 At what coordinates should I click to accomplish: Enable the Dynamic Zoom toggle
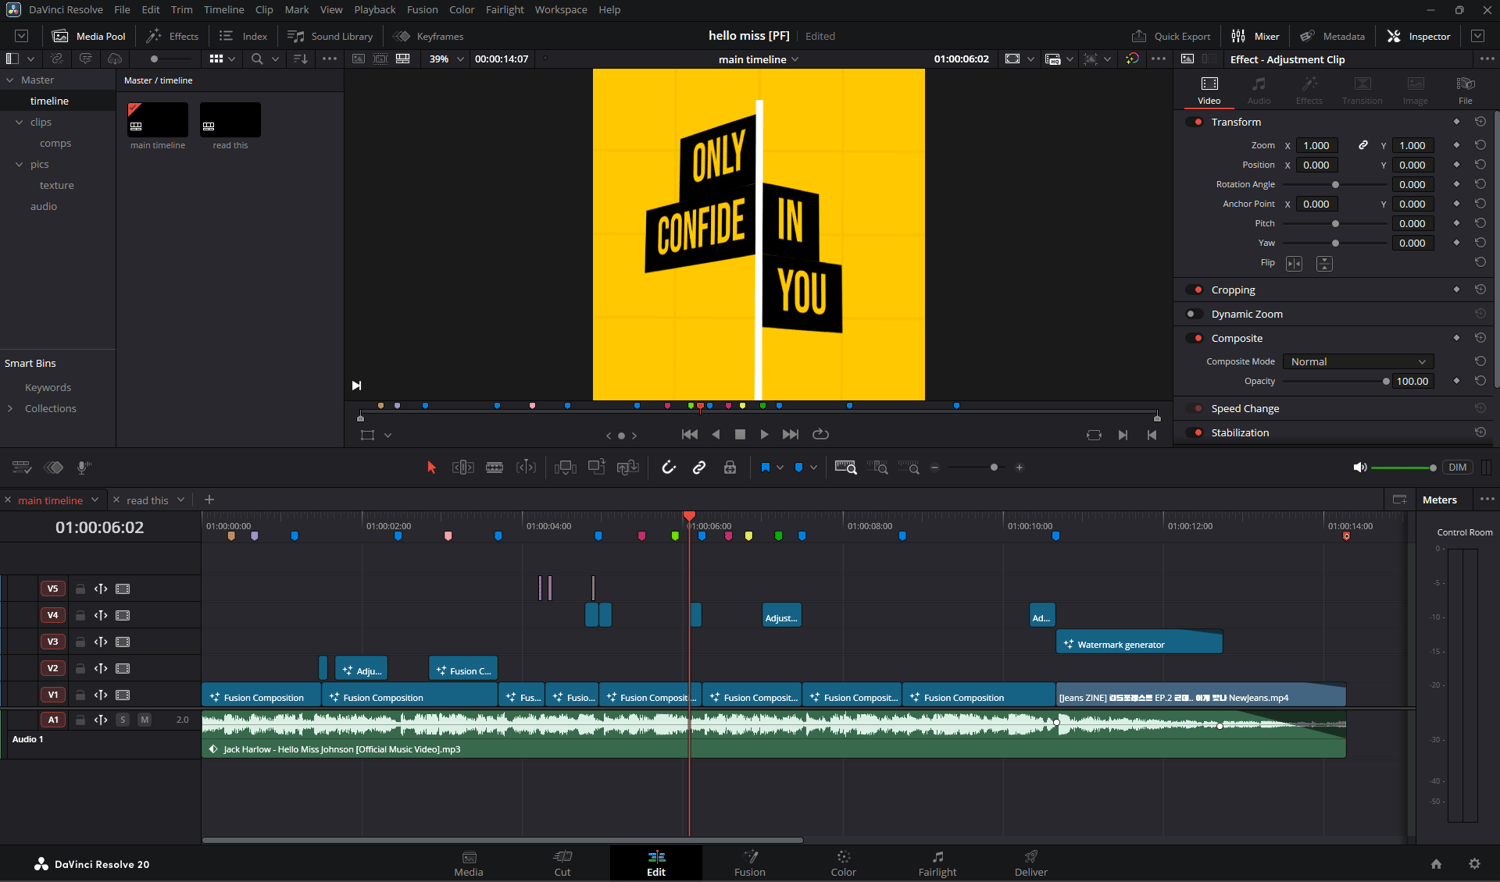(1192, 314)
